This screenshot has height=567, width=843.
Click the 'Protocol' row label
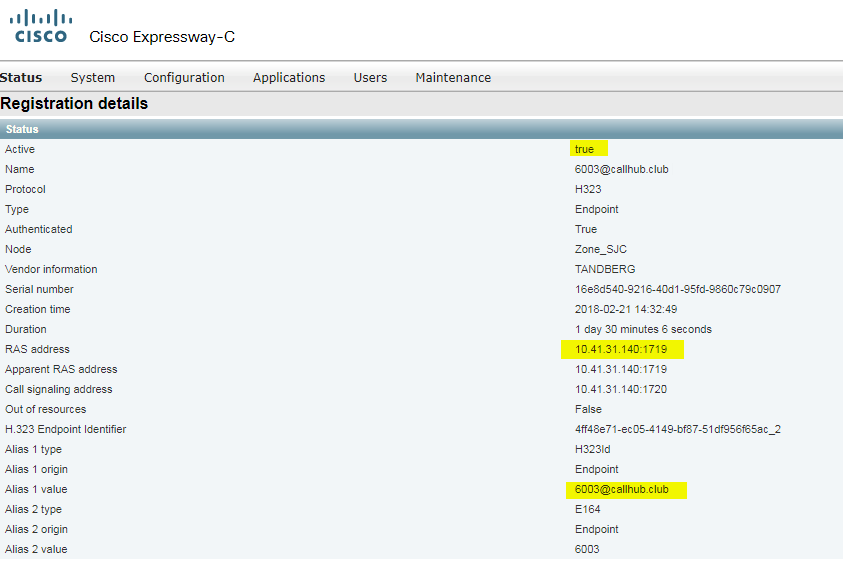click(x=25, y=189)
